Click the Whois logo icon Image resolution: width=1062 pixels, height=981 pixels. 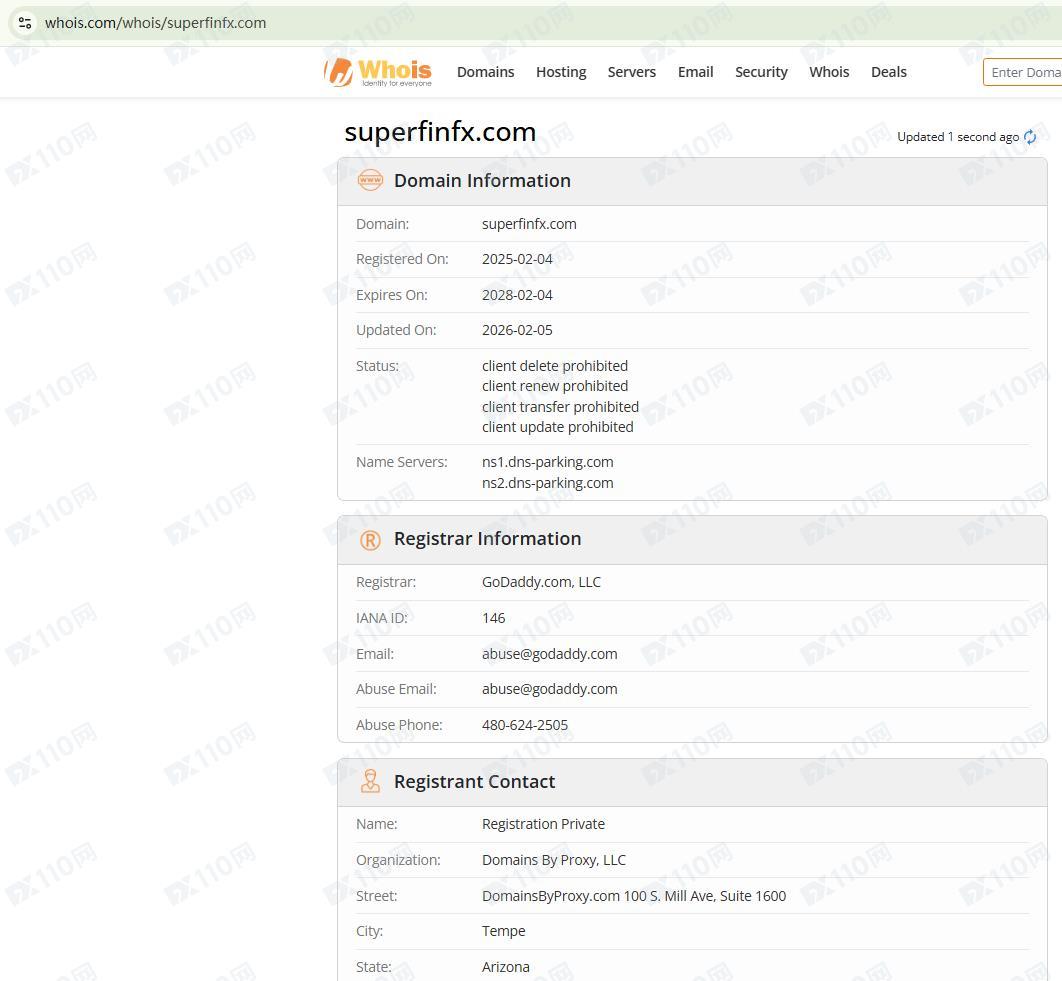(x=377, y=72)
